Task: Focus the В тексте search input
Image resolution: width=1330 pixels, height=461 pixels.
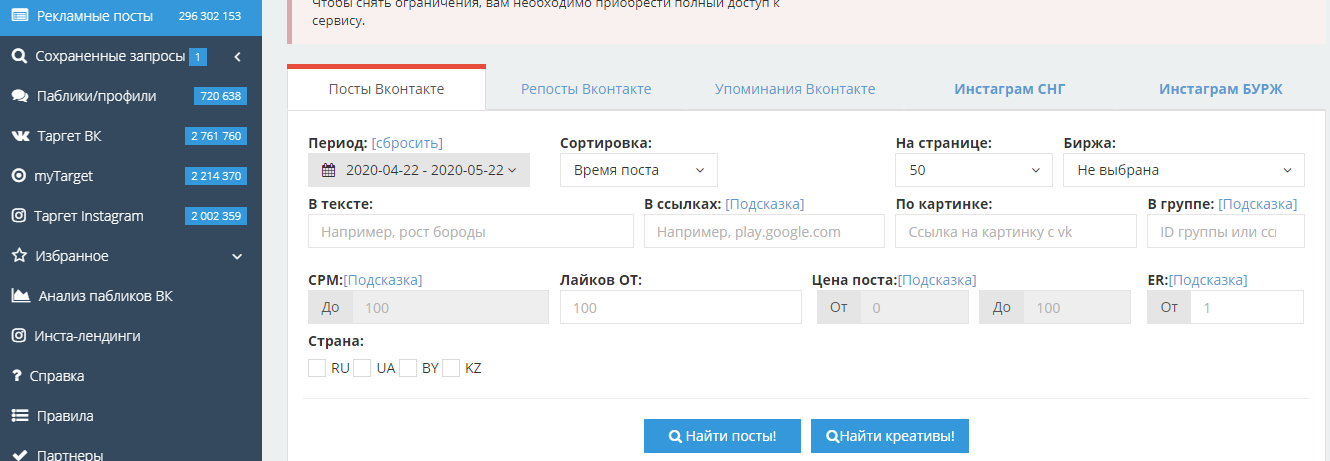Action: coord(471,231)
